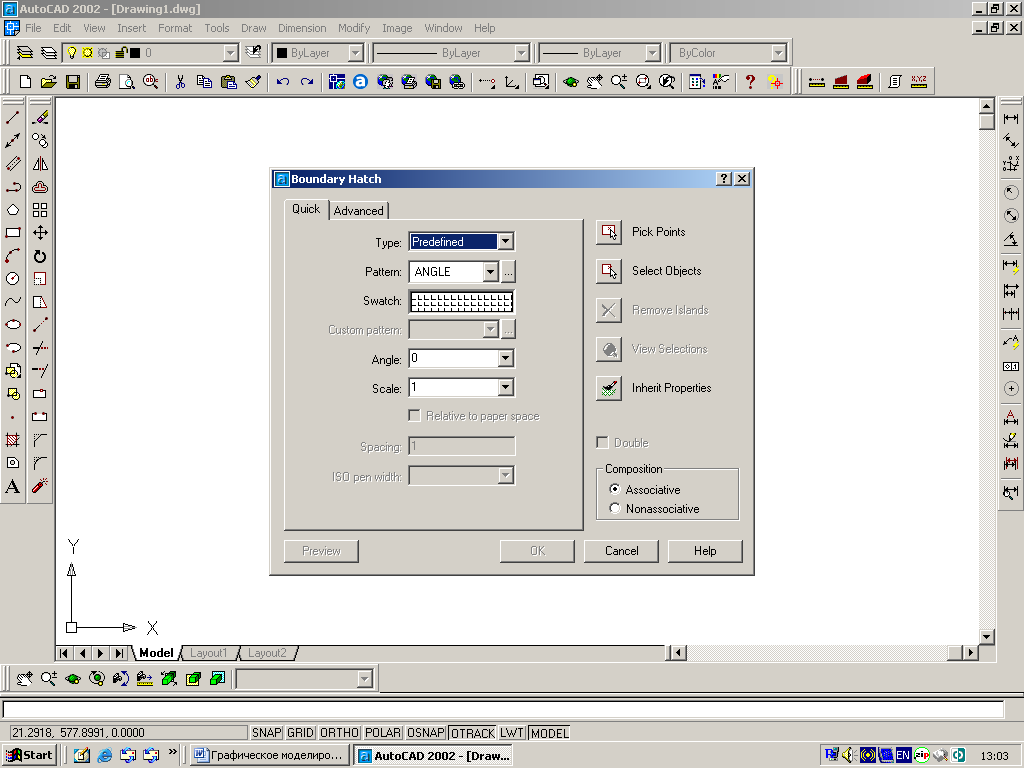Switch to the Advanced tab

click(x=359, y=210)
